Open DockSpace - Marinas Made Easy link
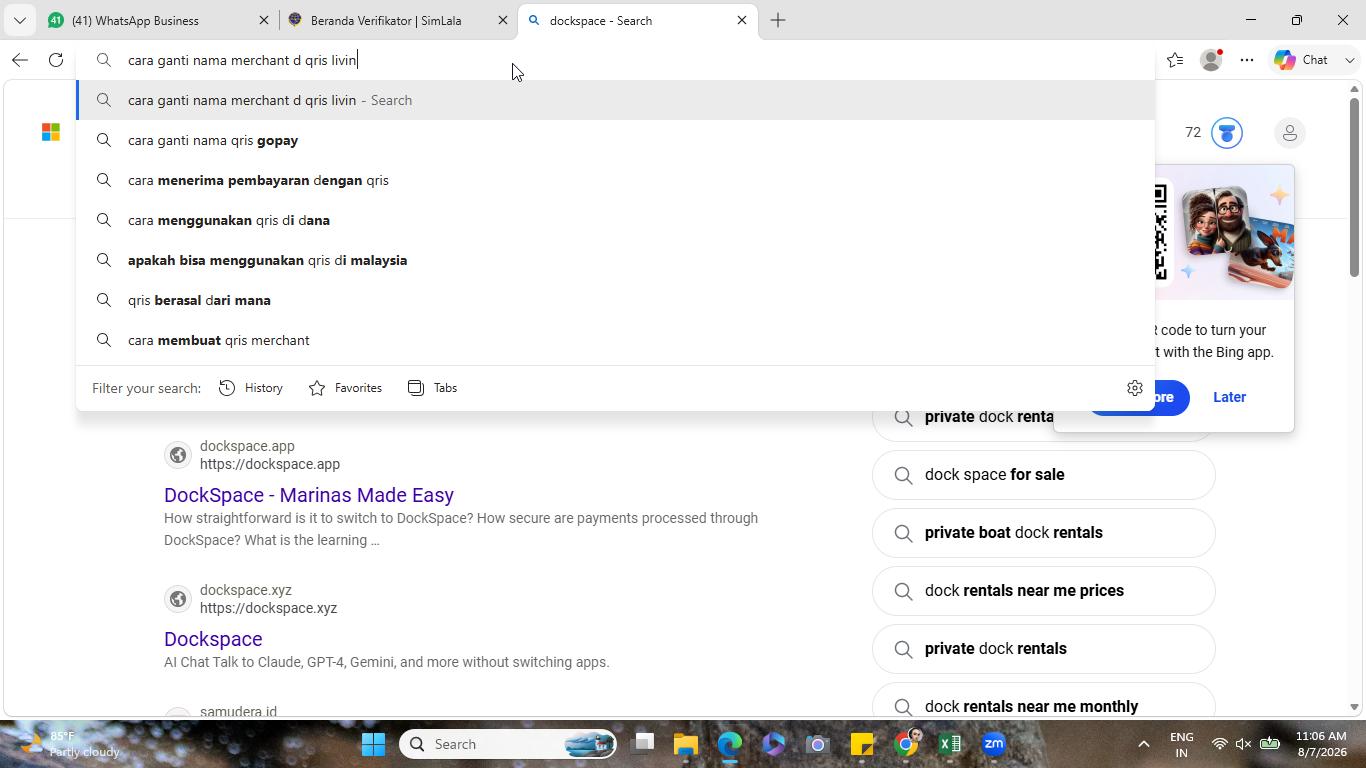This screenshot has width=1366, height=768. pyautogui.click(x=309, y=495)
